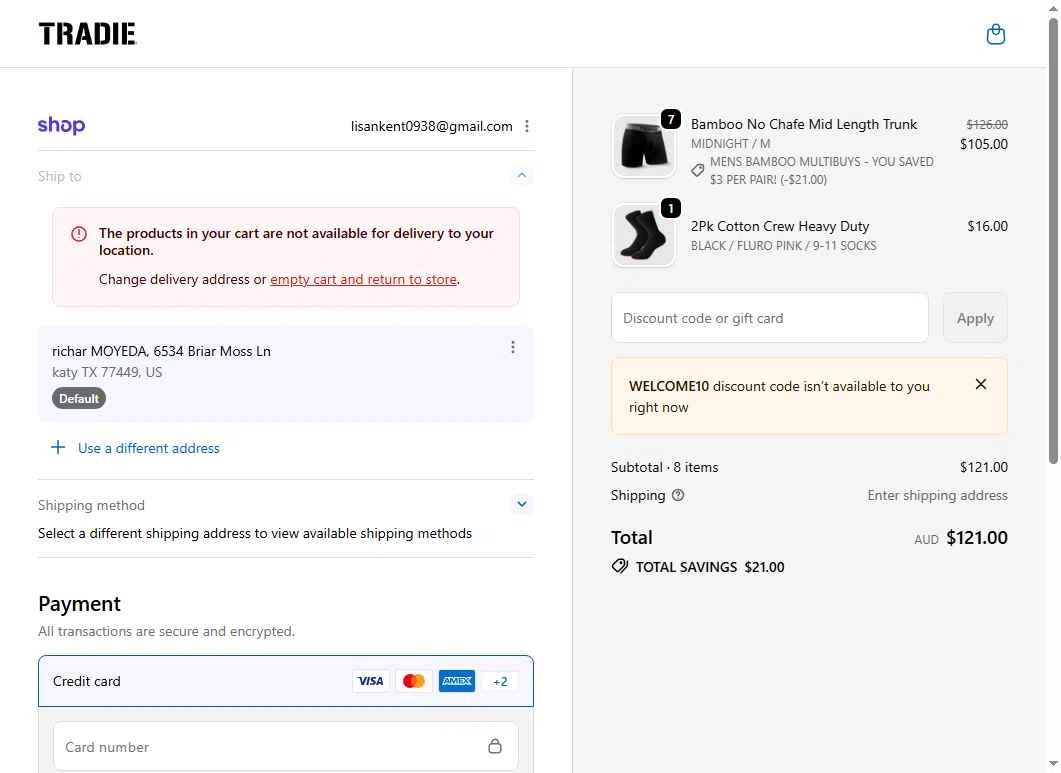Click the Card number input field

click(x=286, y=747)
